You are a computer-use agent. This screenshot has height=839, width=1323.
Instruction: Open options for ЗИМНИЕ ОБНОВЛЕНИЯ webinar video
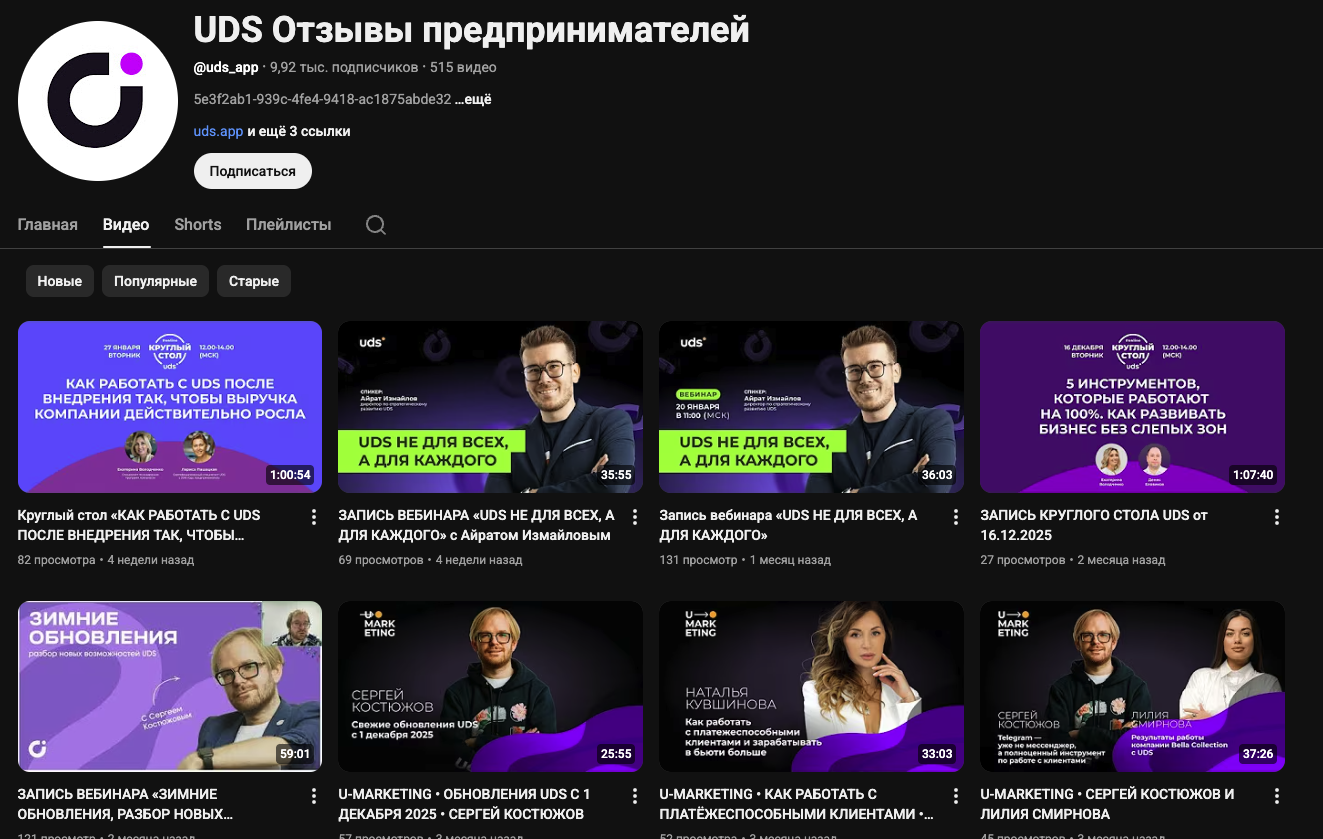(313, 797)
